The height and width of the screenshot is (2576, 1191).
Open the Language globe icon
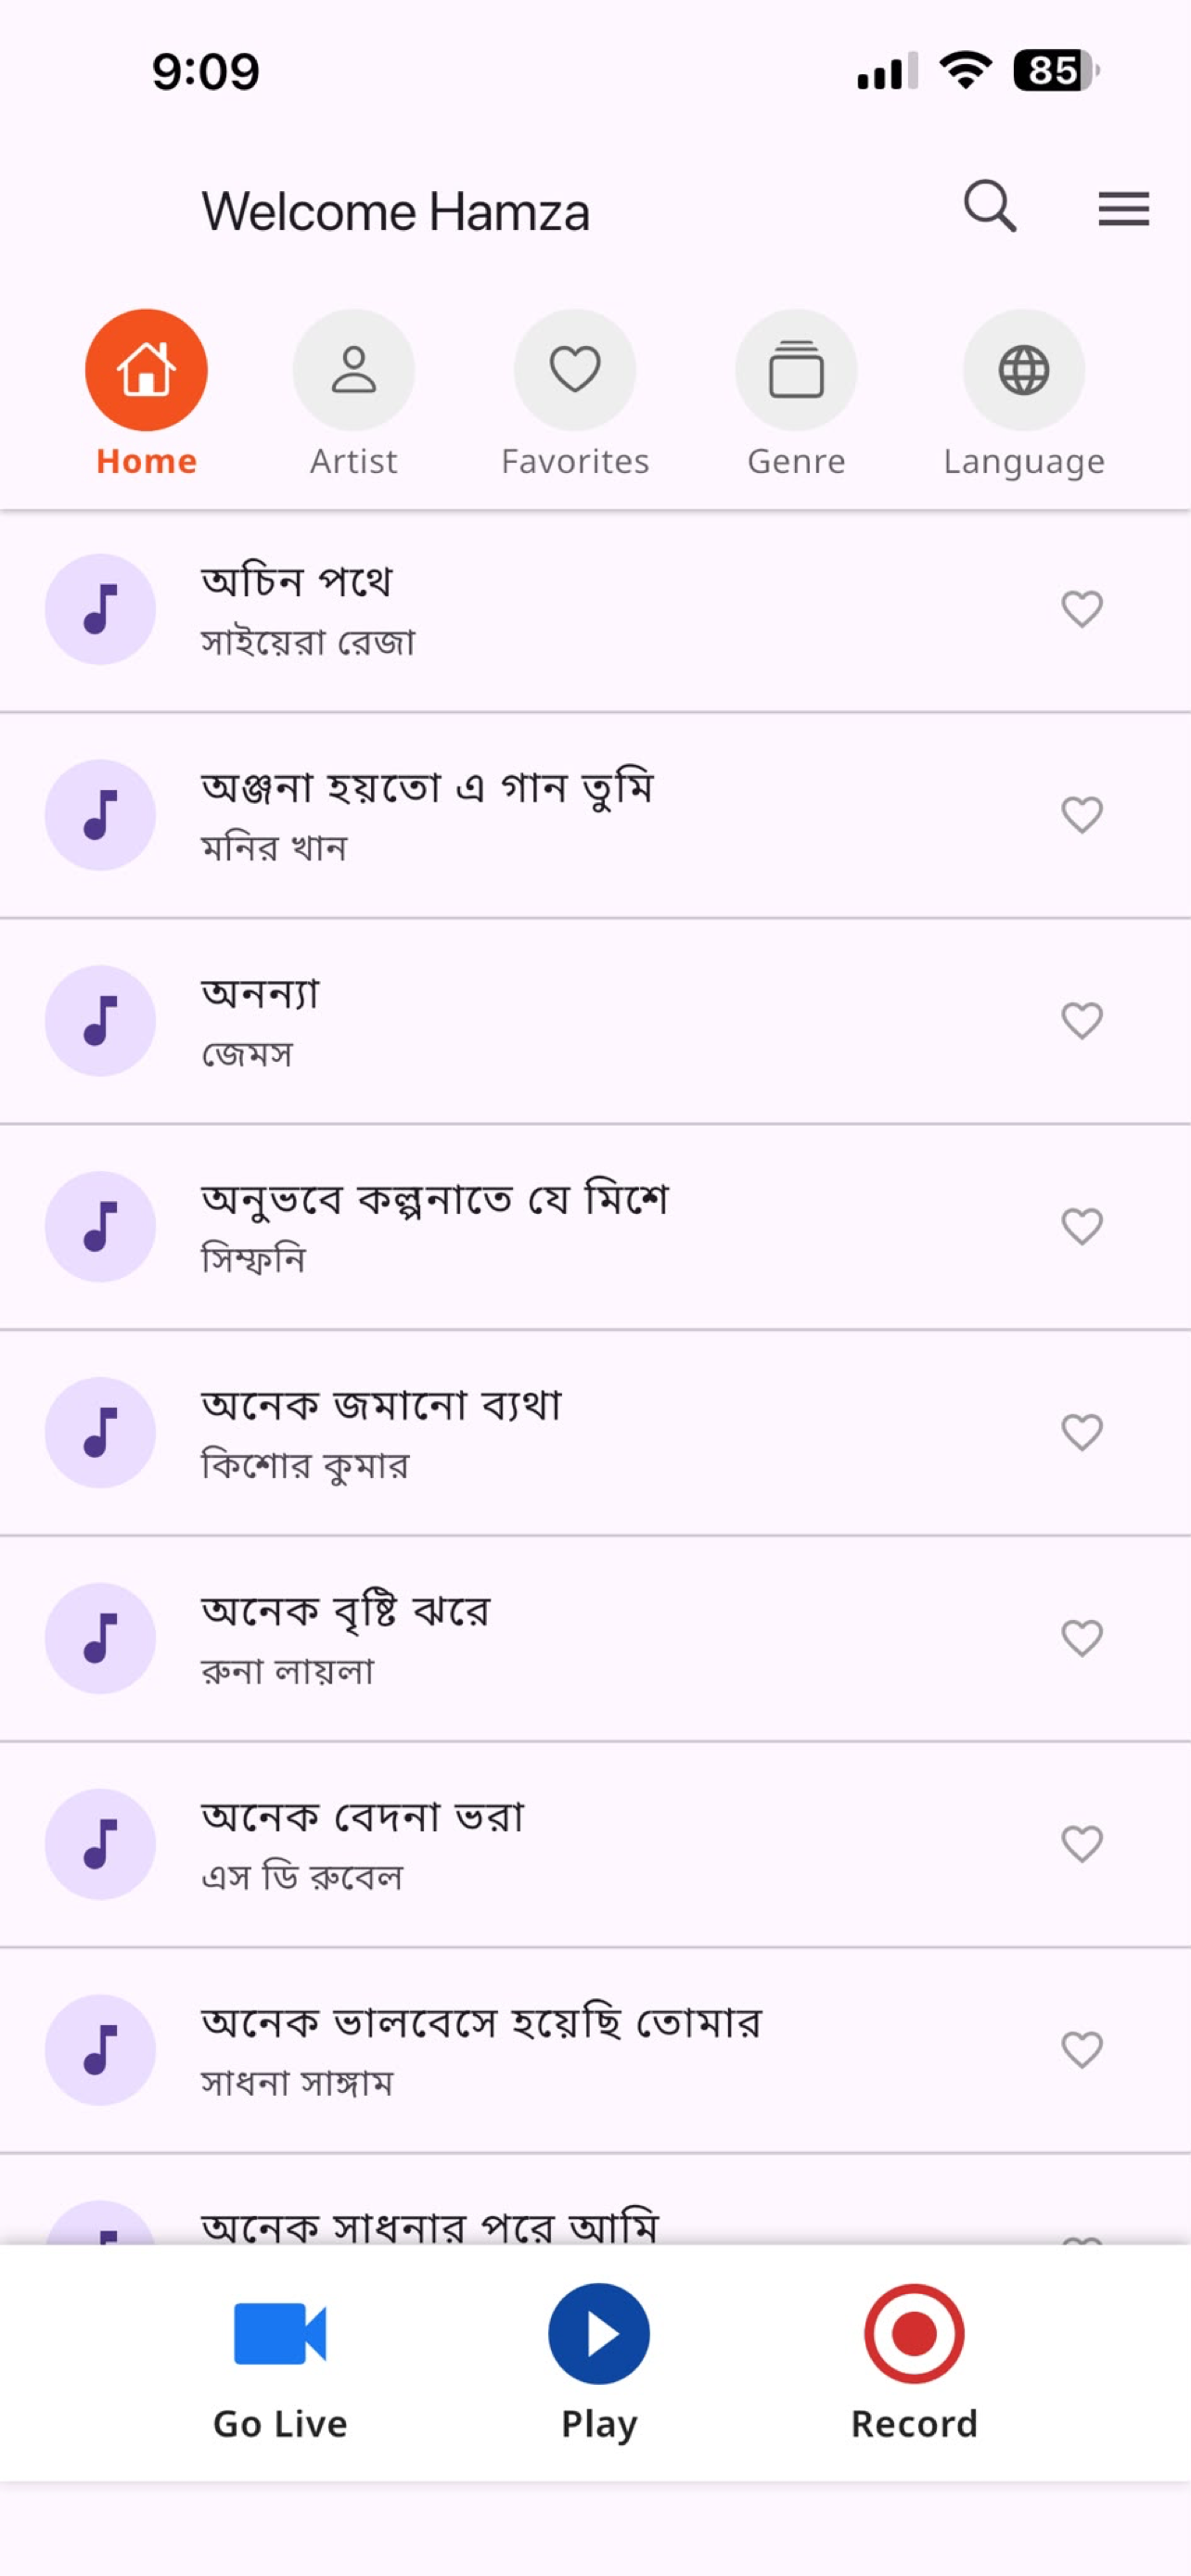click(1024, 370)
